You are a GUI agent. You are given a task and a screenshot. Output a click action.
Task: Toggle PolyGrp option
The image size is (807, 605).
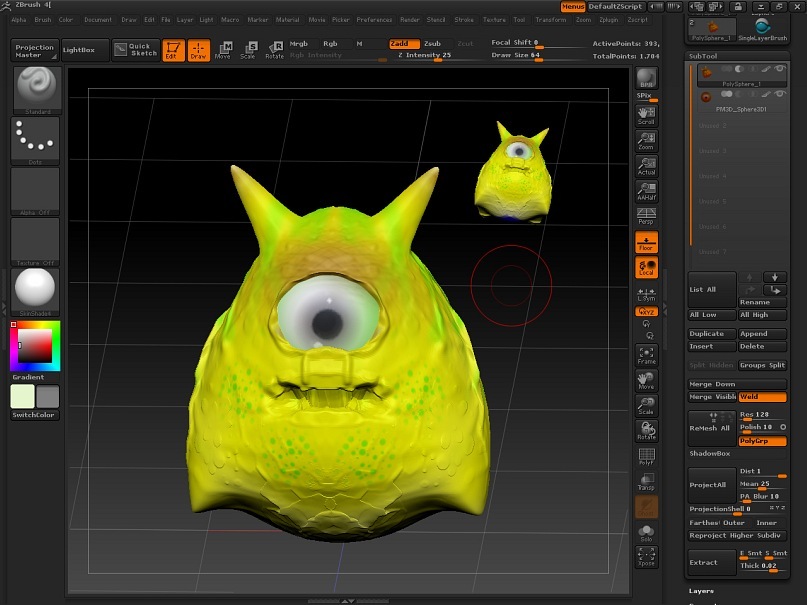(x=762, y=441)
